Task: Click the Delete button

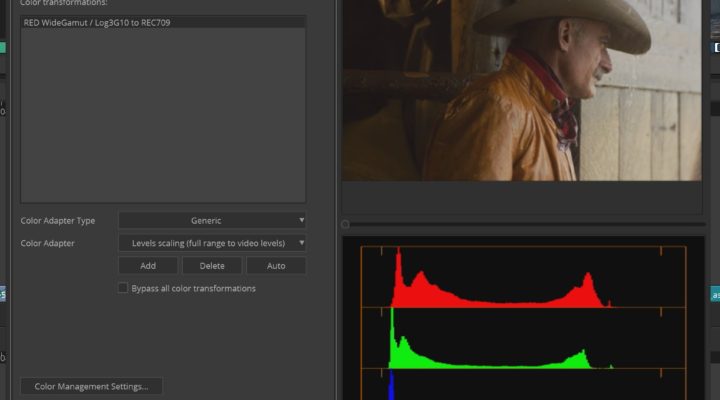Action: pyautogui.click(x=212, y=265)
